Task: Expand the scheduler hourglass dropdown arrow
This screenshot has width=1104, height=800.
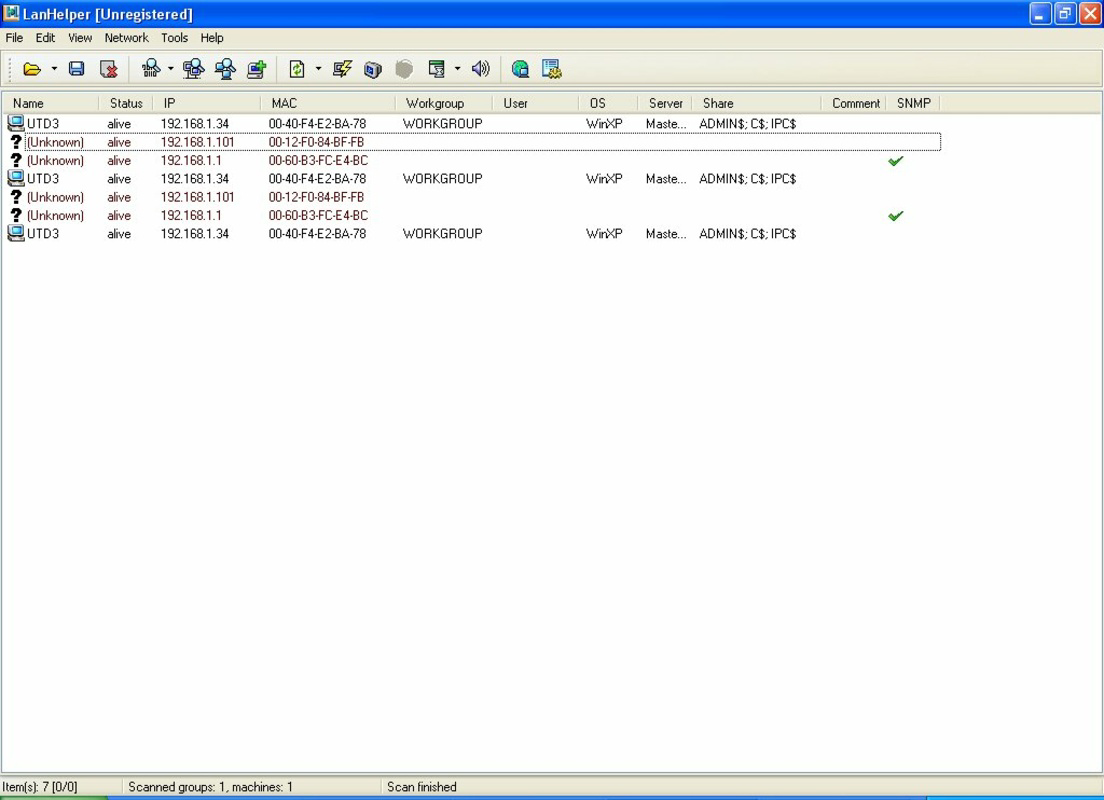Action: [x=458, y=69]
